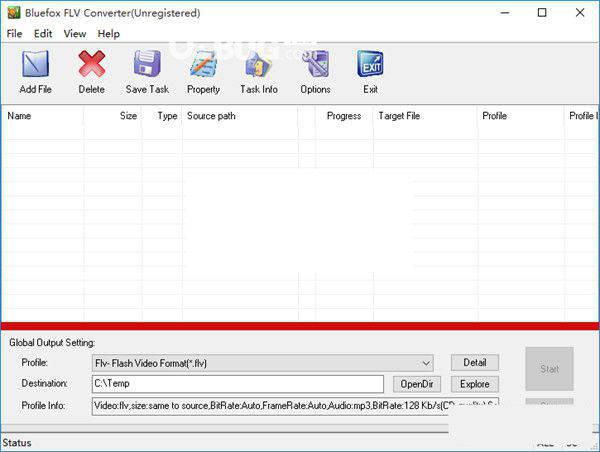Open the Task Info toolbar icon

click(x=259, y=64)
